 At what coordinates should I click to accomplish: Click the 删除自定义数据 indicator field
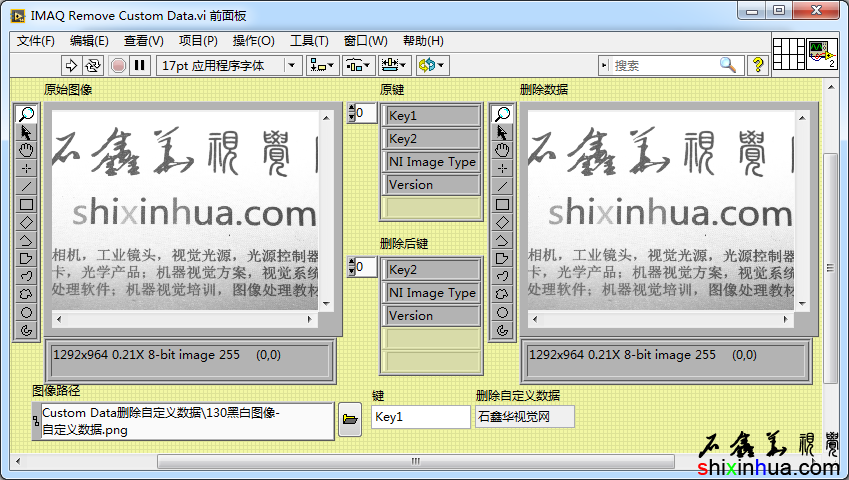[524, 417]
